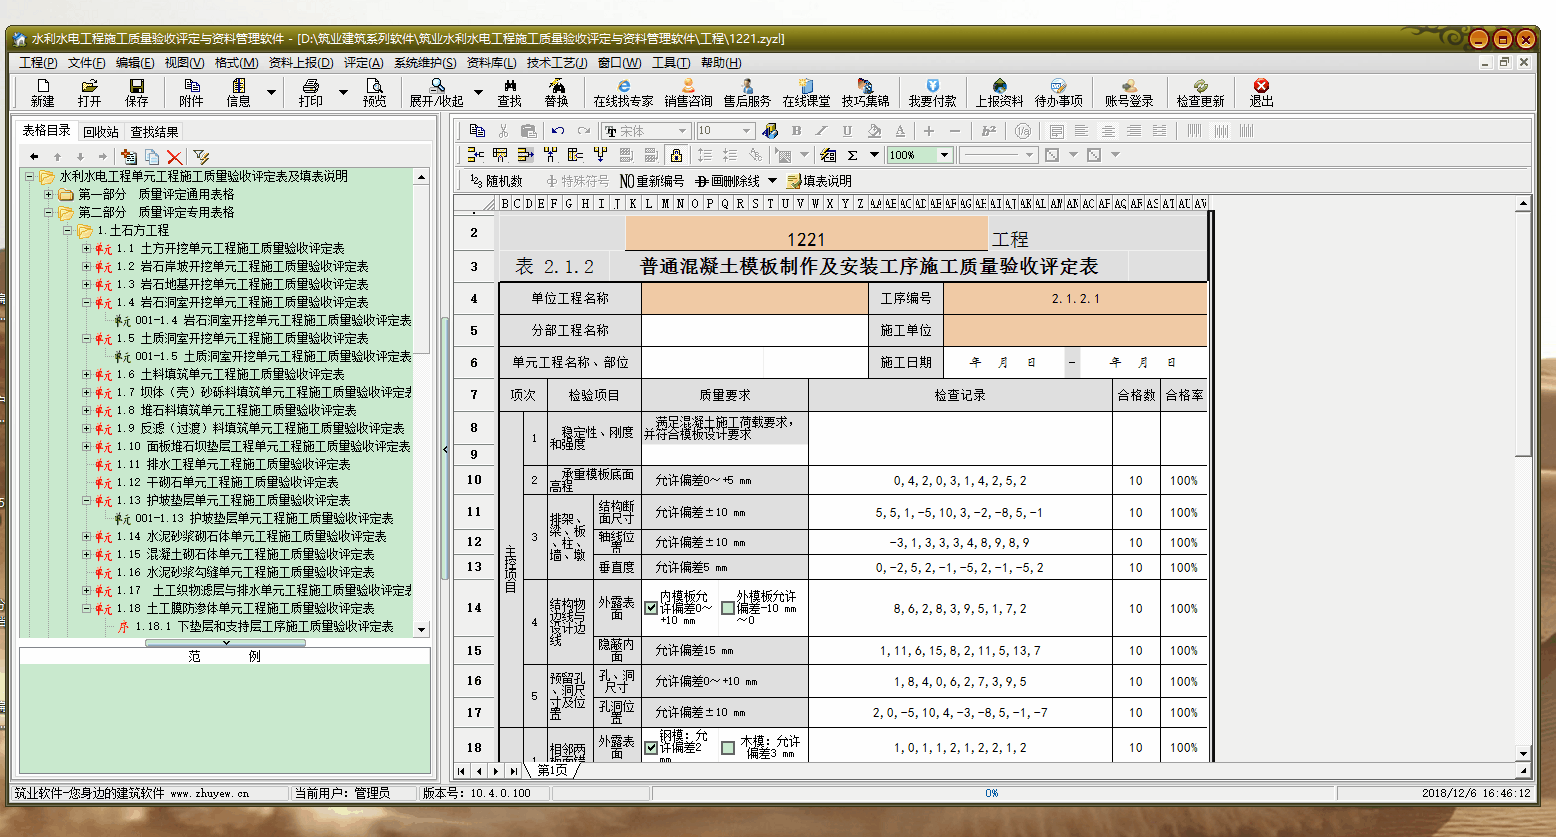Toggle the lock cells icon
1556x837 pixels.
click(x=677, y=155)
